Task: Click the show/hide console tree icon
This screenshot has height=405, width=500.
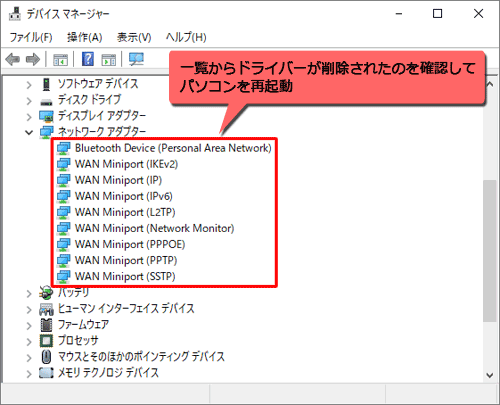Action: pyautogui.click(x=60, y=60)
